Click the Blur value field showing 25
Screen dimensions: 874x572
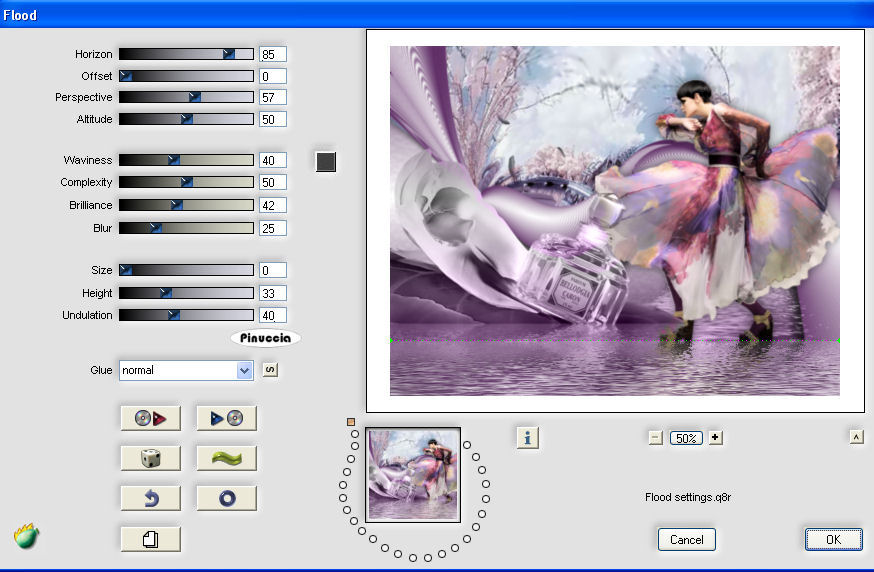click(x=273, y=228)
